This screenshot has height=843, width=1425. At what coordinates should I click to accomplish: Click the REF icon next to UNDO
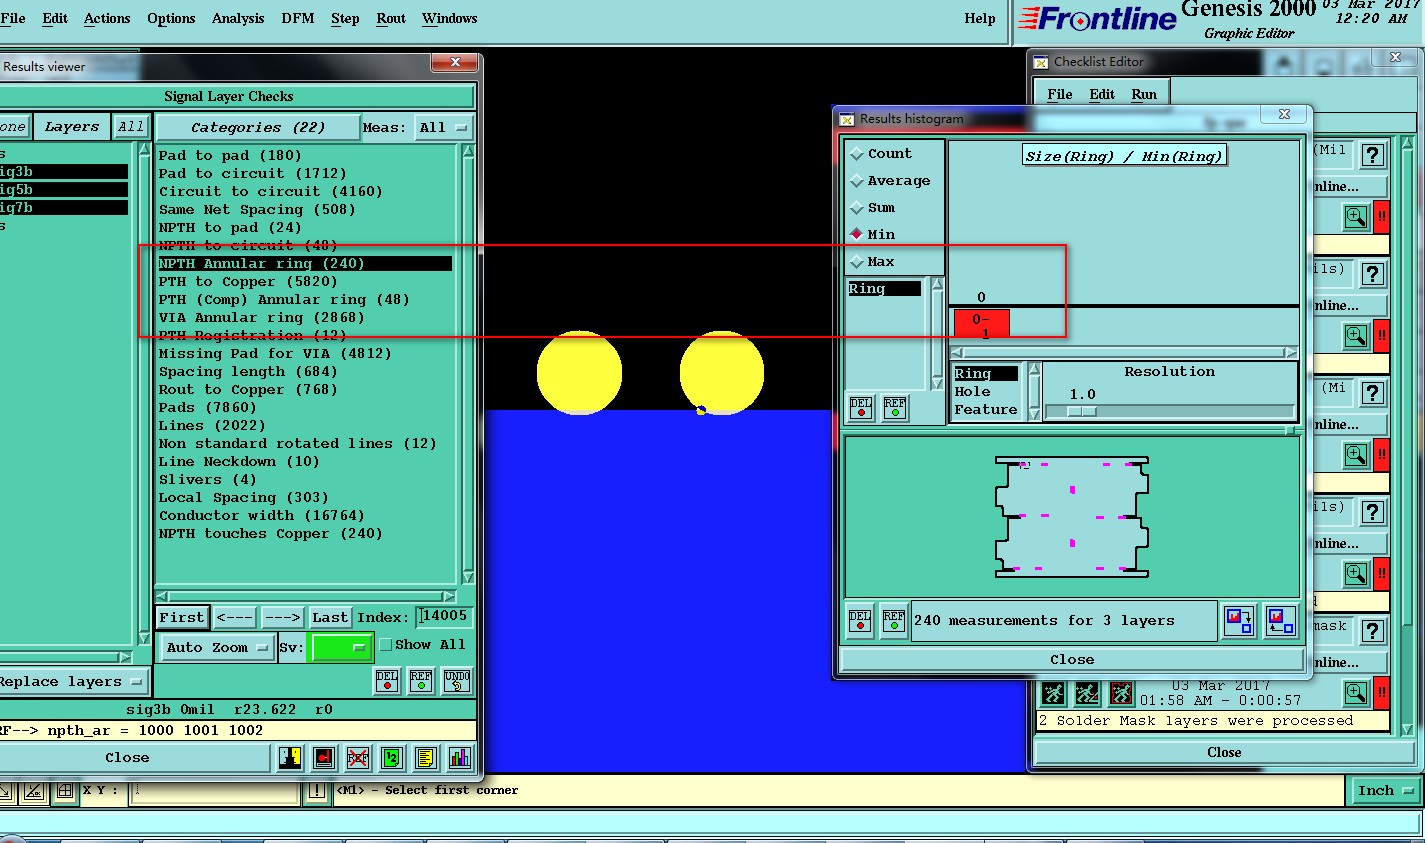[x=421, y=681]
